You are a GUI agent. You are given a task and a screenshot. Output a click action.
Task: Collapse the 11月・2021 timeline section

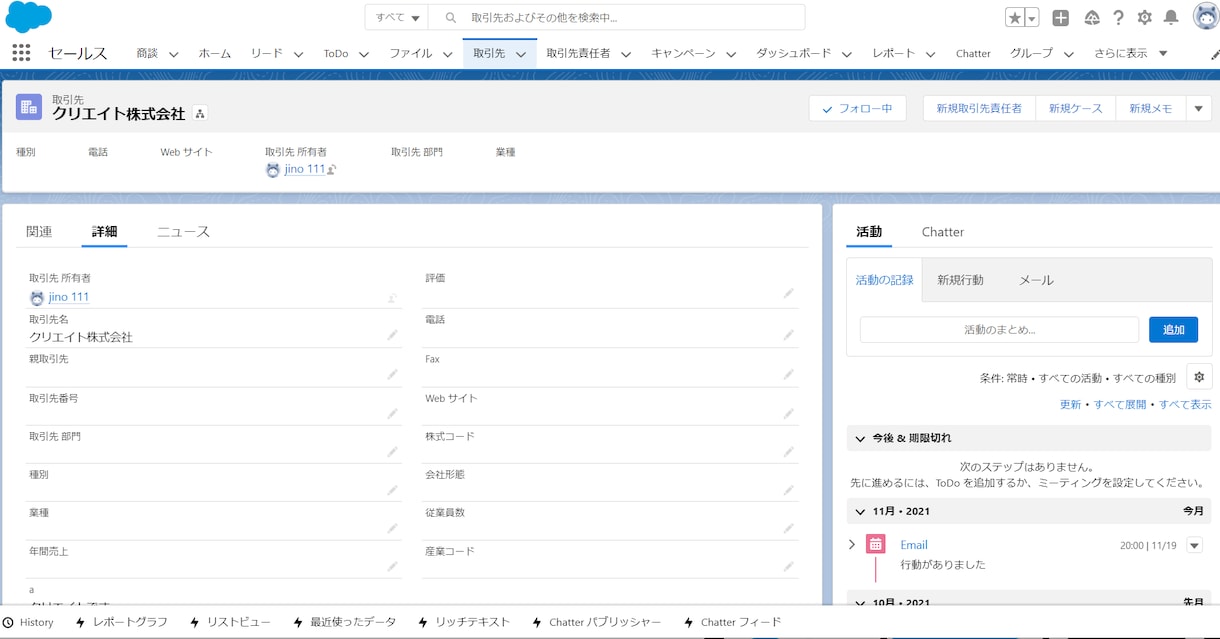(859, 511)
